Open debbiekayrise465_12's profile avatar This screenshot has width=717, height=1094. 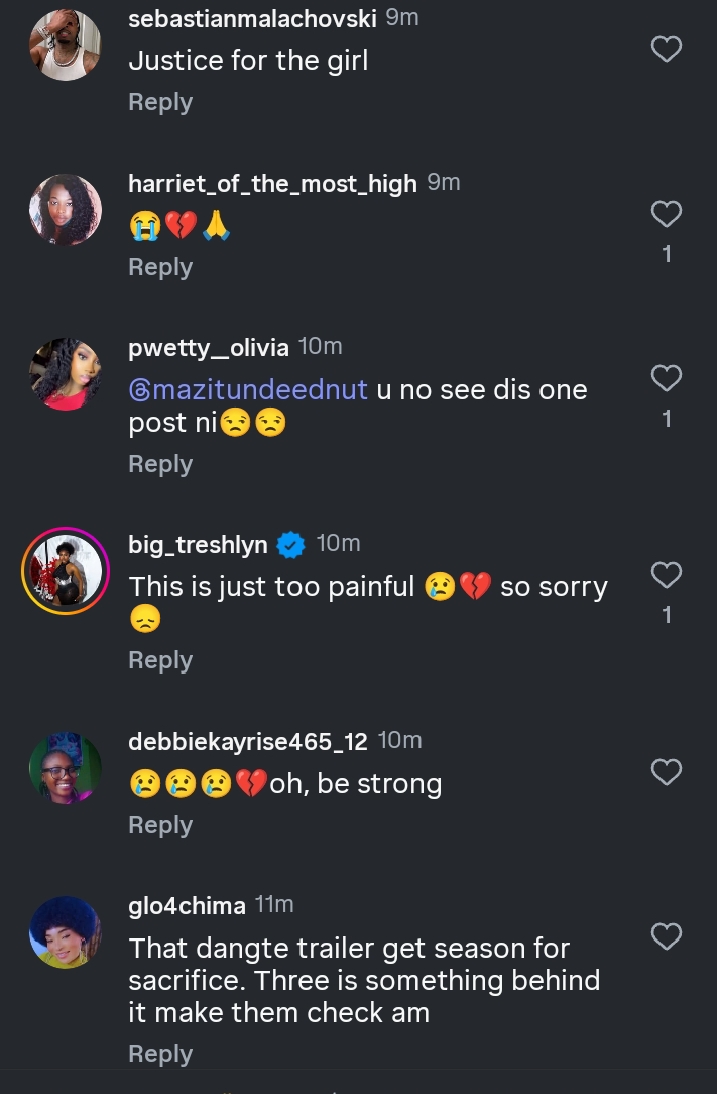coord(65,768)
